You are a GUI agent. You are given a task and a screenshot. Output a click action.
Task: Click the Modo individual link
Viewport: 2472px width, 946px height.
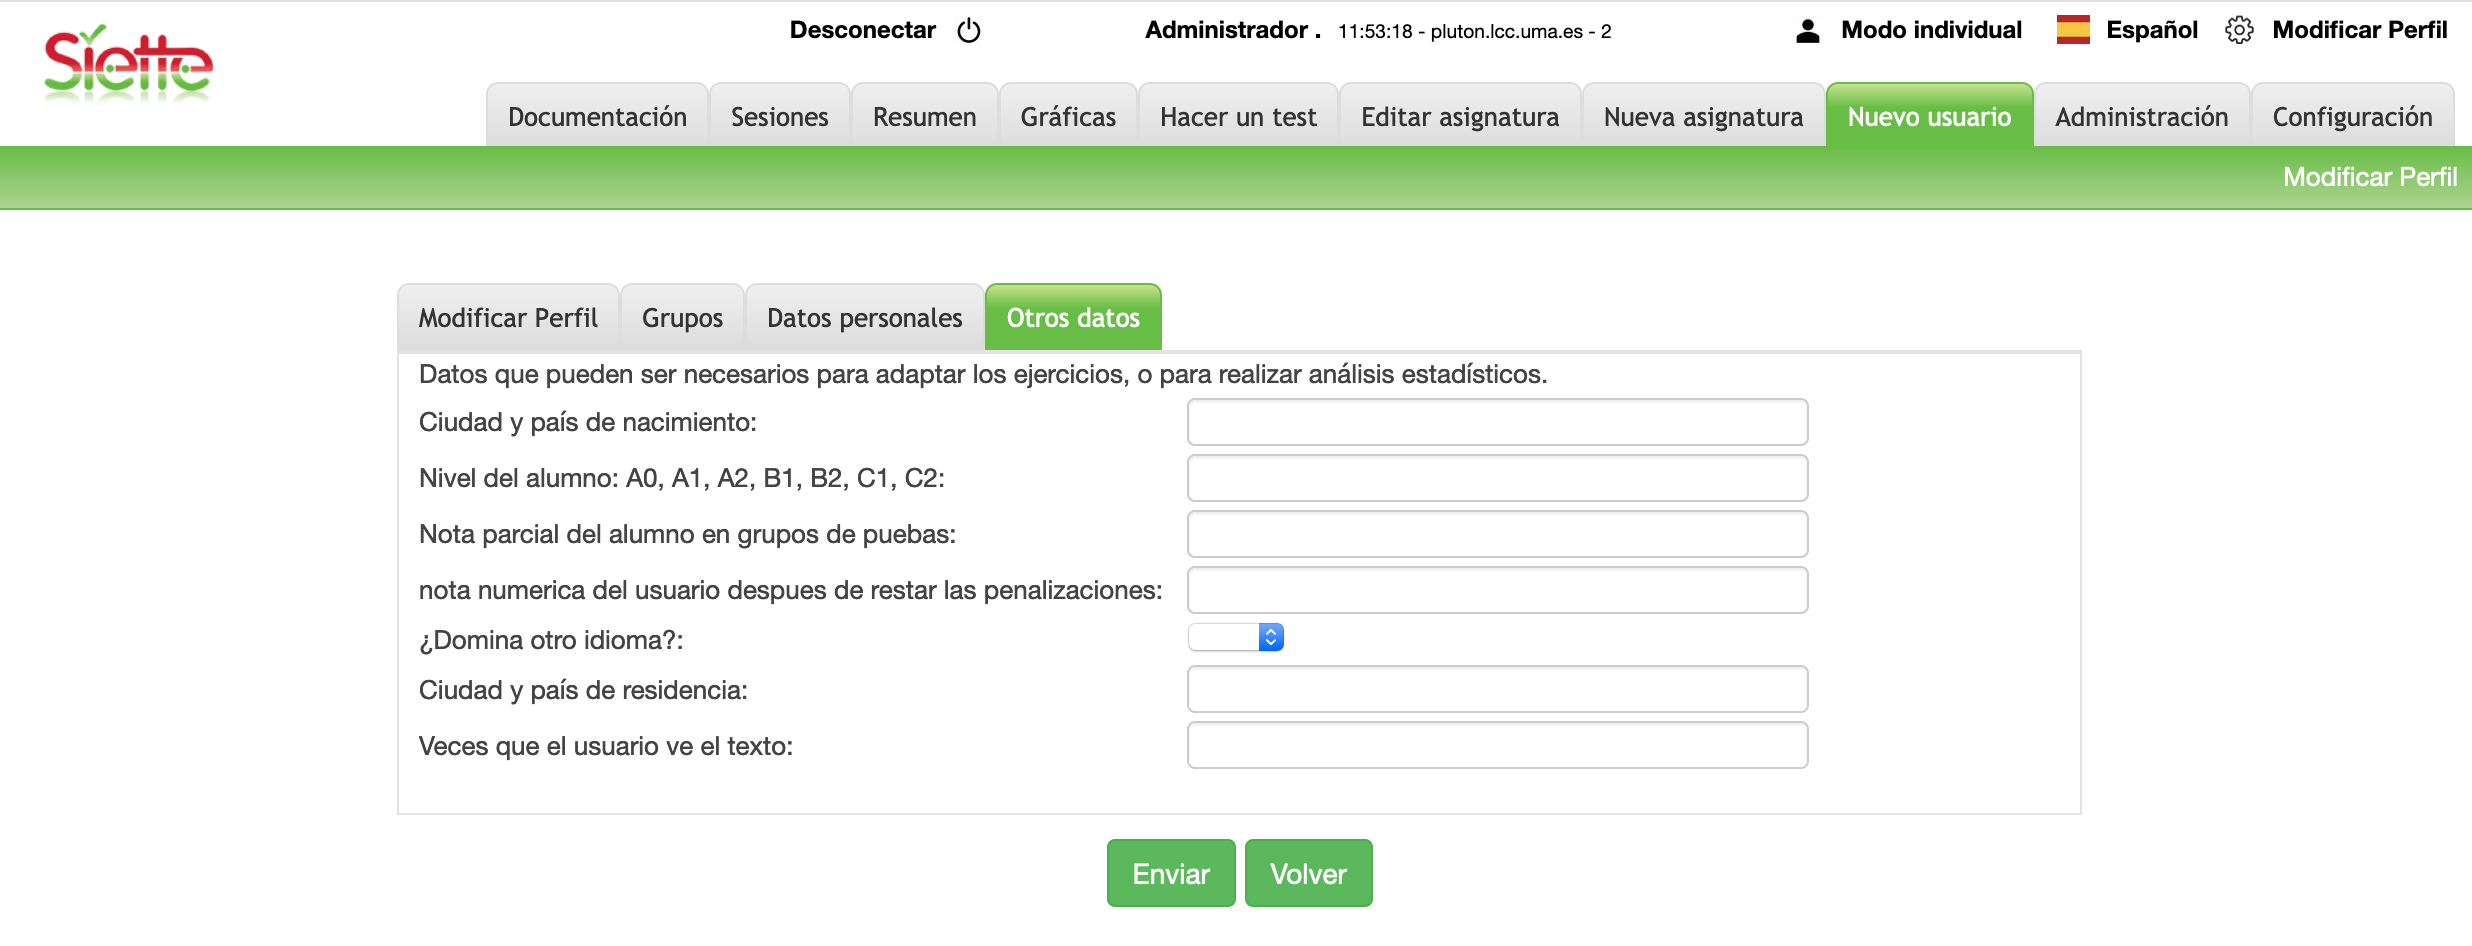pos(1931,30)
